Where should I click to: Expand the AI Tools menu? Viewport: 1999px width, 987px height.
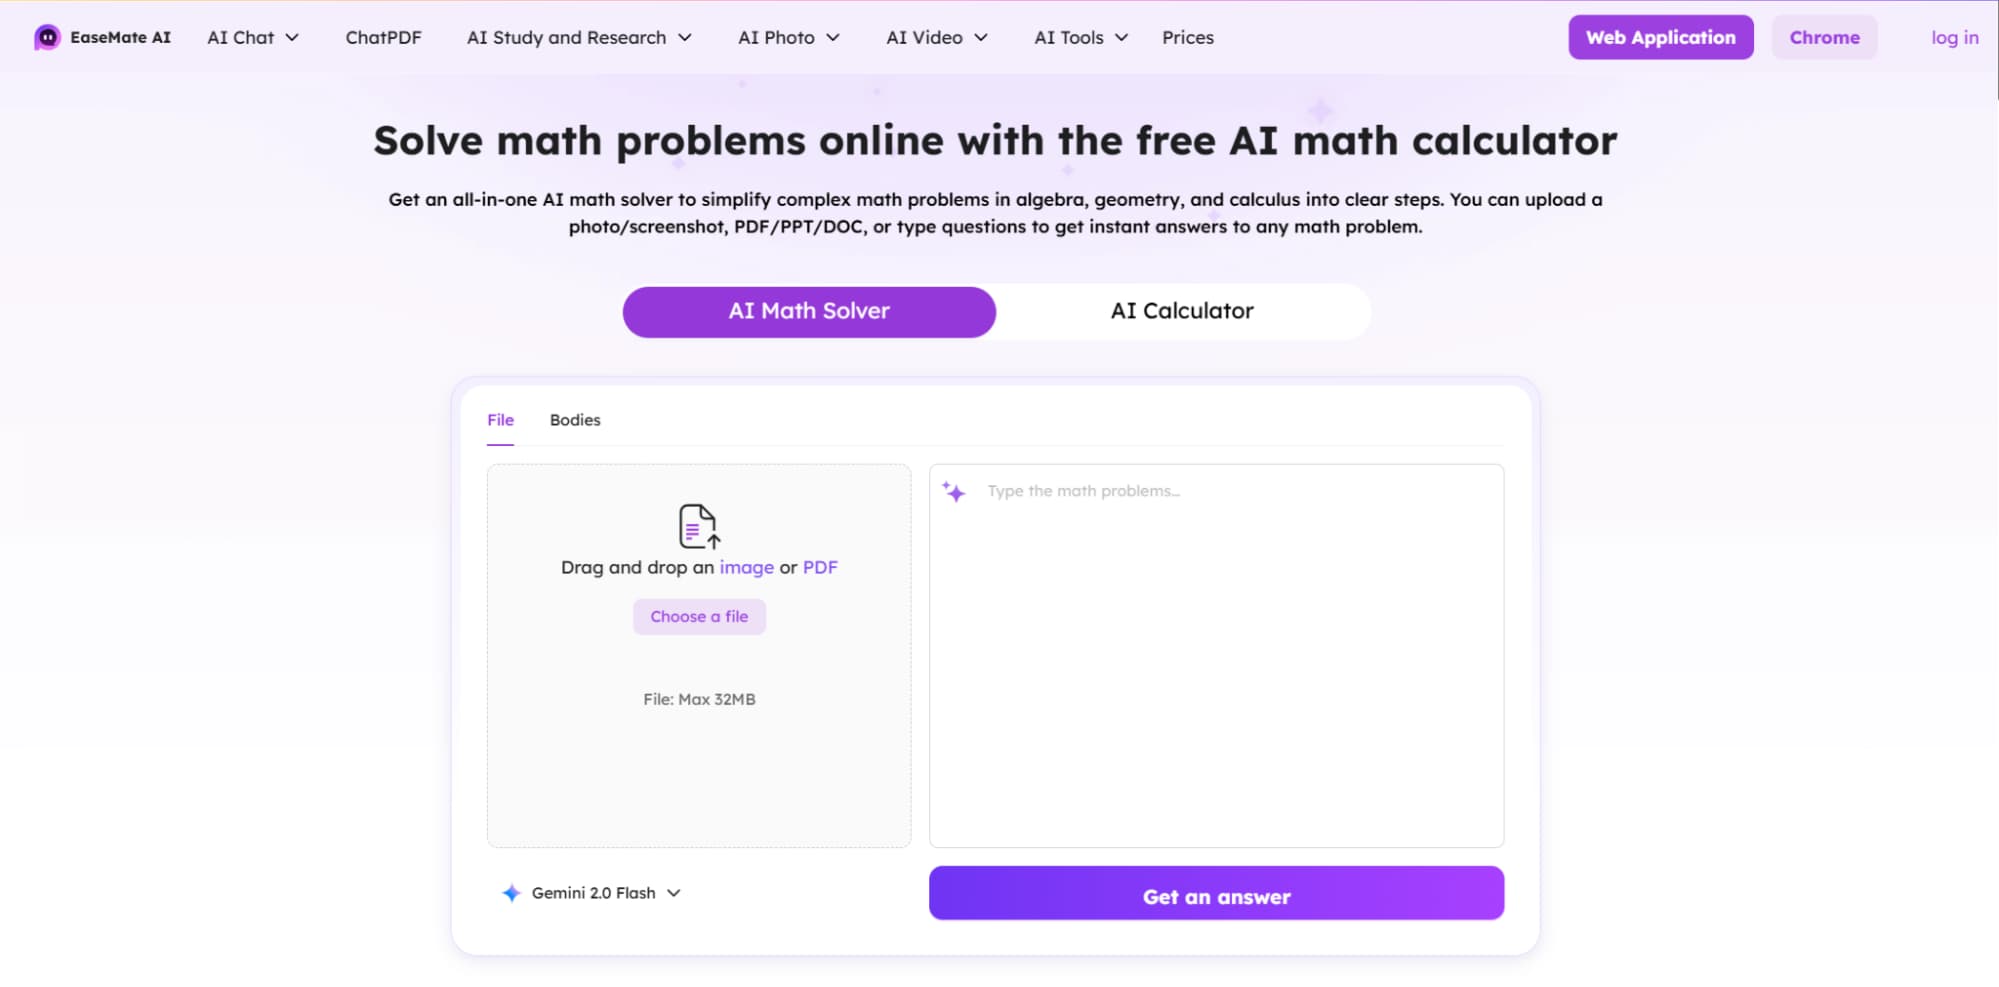pyautogui.click(x=1080, y=38)
